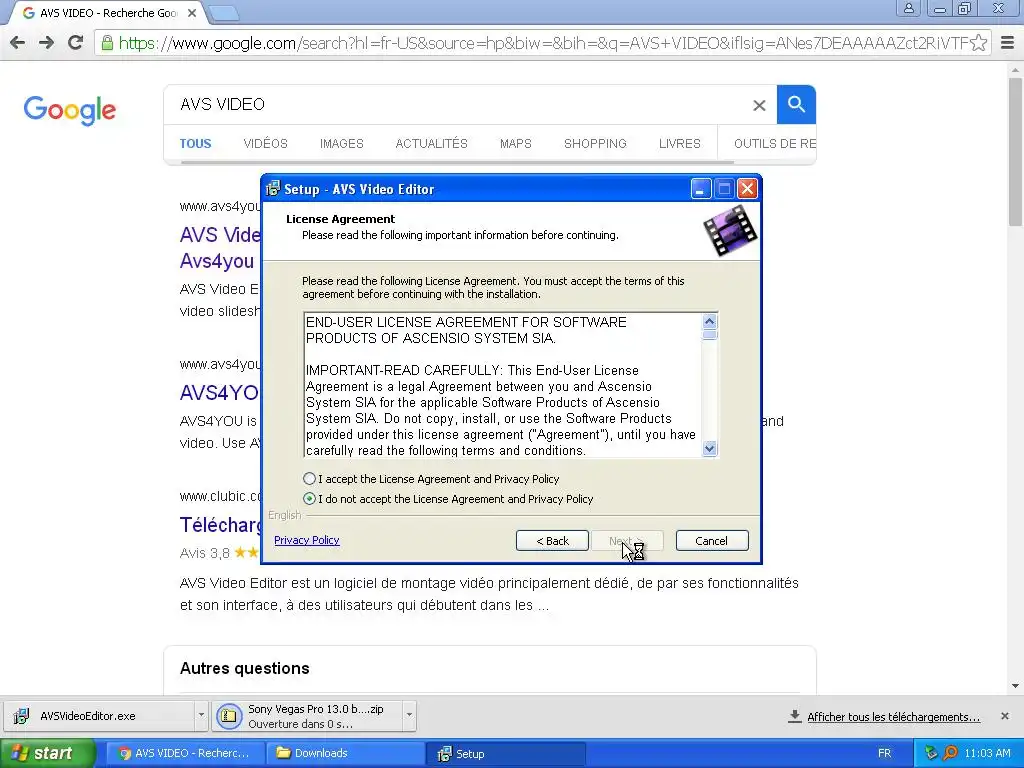Open a new tab in Chrome
The height and width of the screenshot is (768, 1024).
224,13
